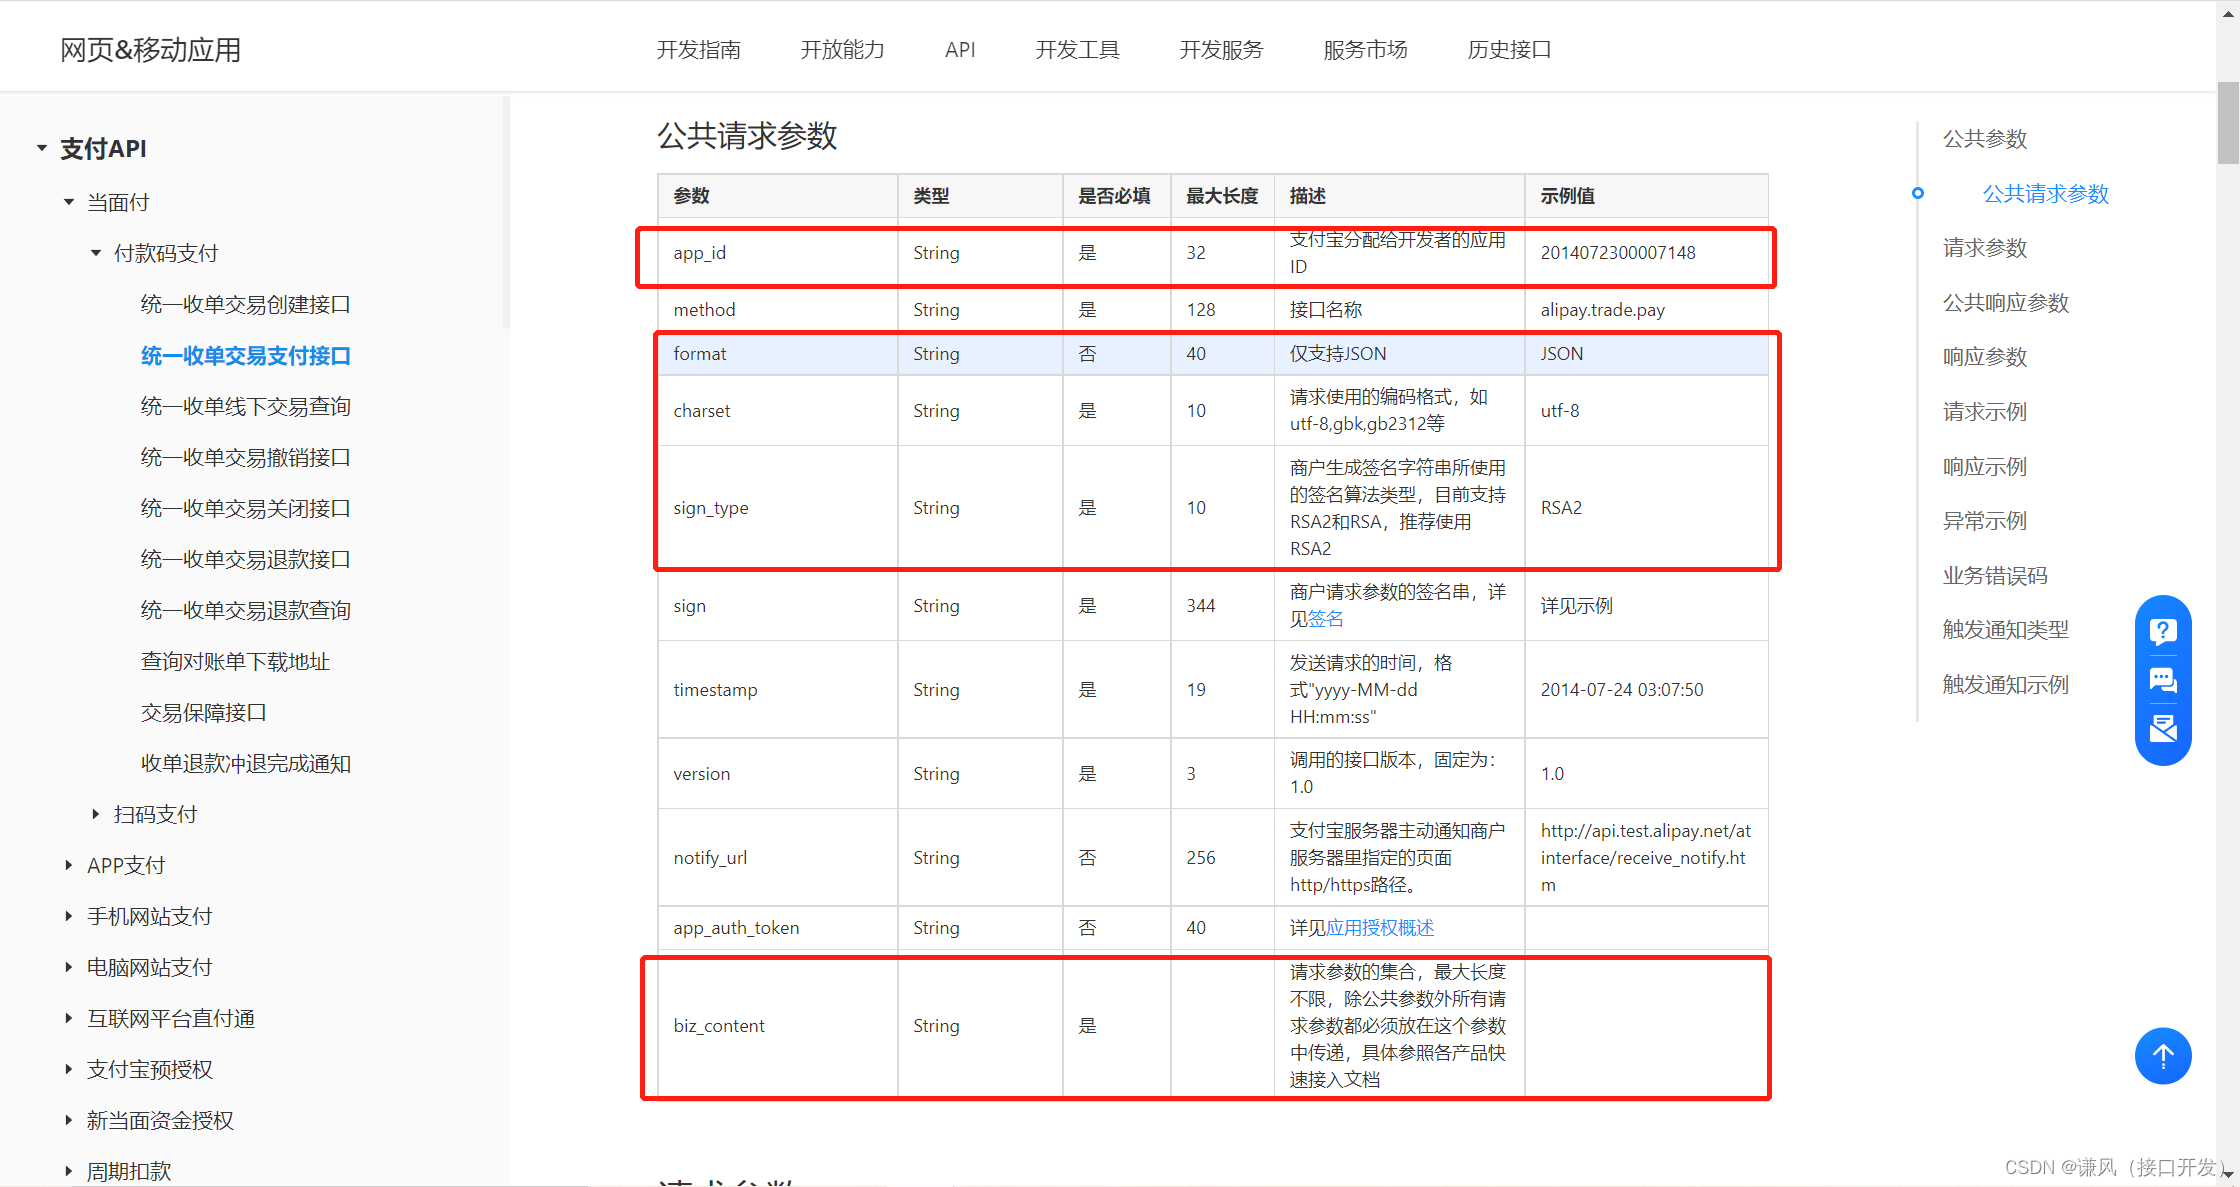
Task: Jump to 请求参数 in page outline
Action: (1984, 248)
